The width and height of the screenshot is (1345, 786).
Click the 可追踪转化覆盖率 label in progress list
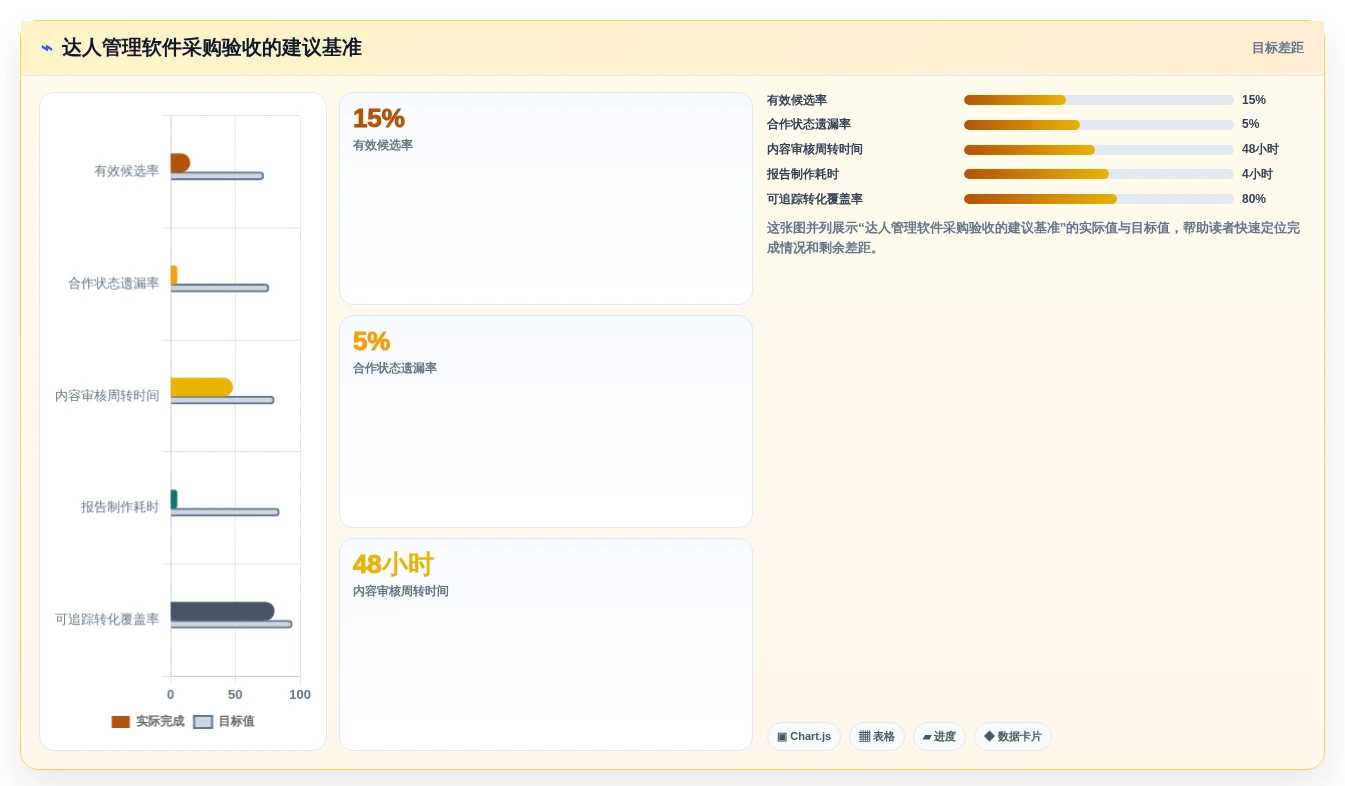pos(815,199)
